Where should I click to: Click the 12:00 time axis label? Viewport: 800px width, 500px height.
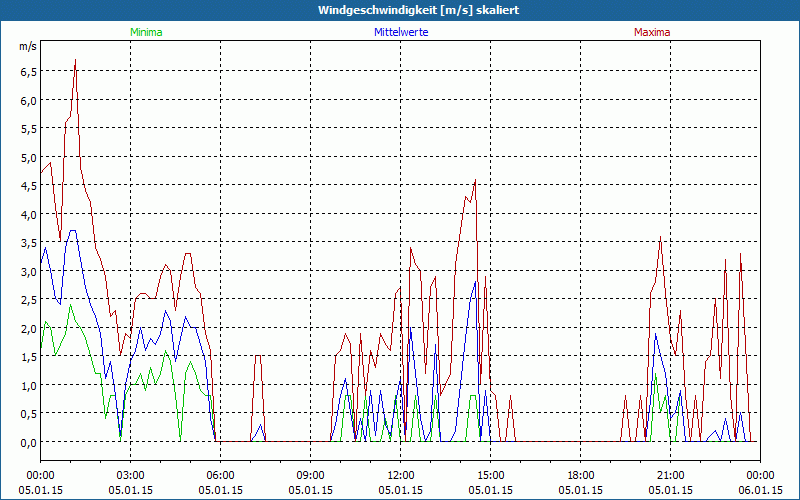coord(401,476)
